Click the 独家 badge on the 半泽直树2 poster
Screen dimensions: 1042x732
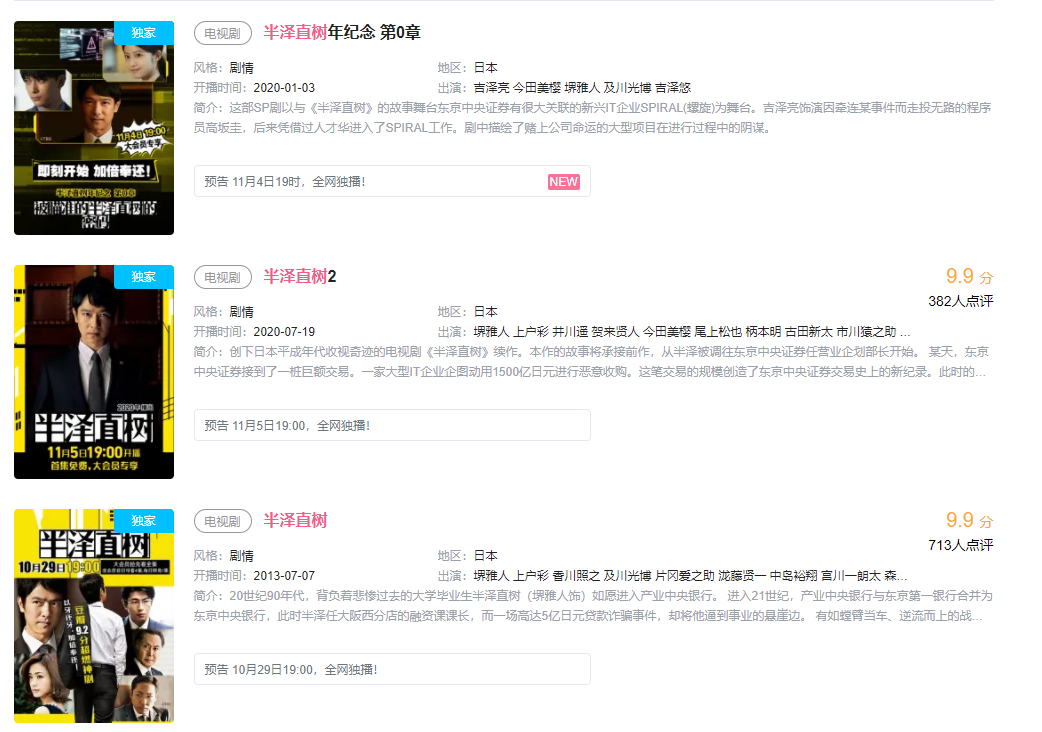pos(144,276)
